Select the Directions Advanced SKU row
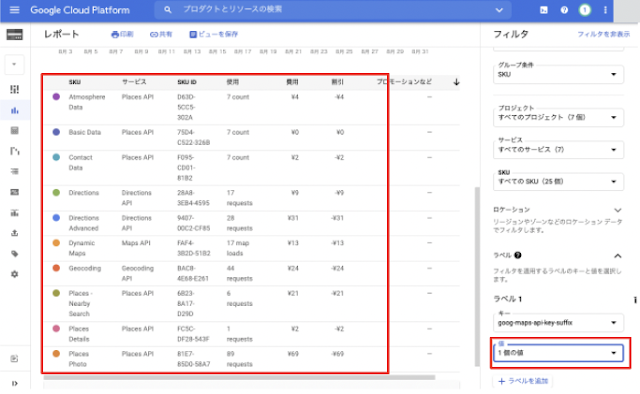 pos(251,223)
